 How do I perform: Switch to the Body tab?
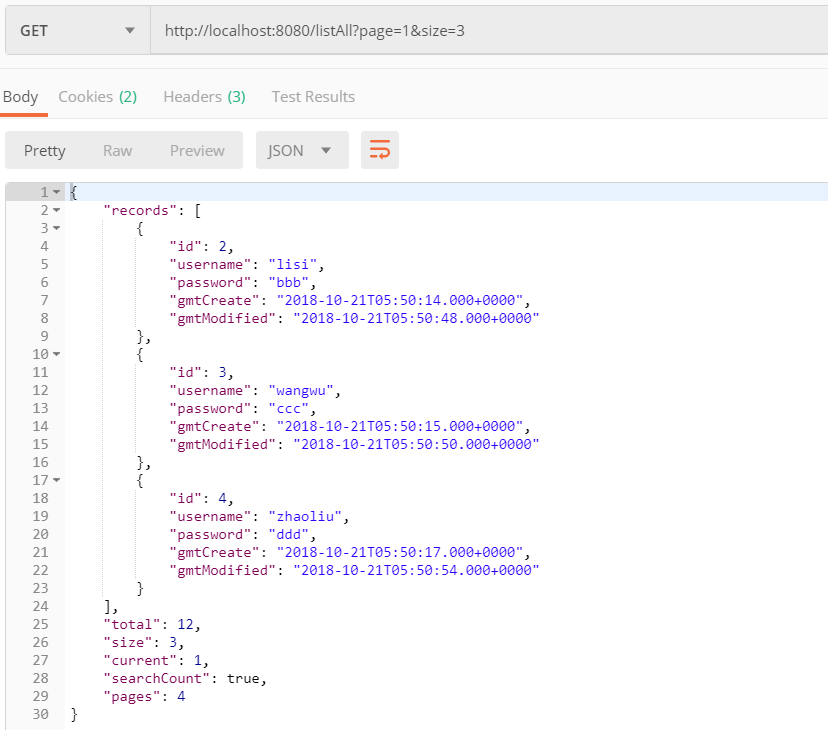21,97
